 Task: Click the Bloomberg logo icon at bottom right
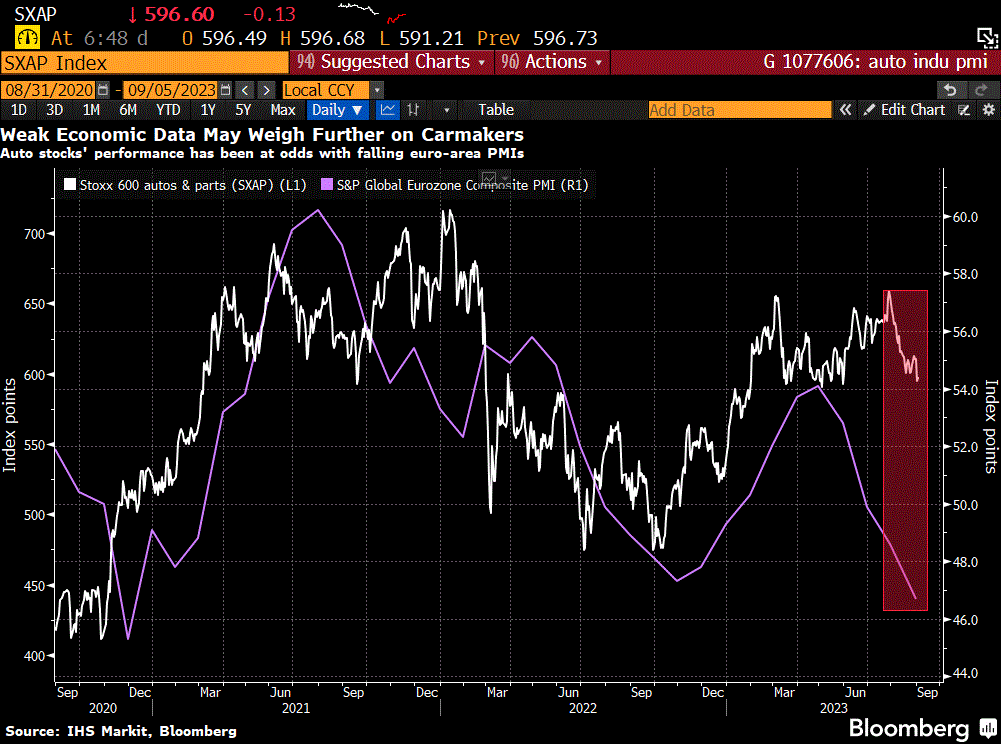(988, 728)
